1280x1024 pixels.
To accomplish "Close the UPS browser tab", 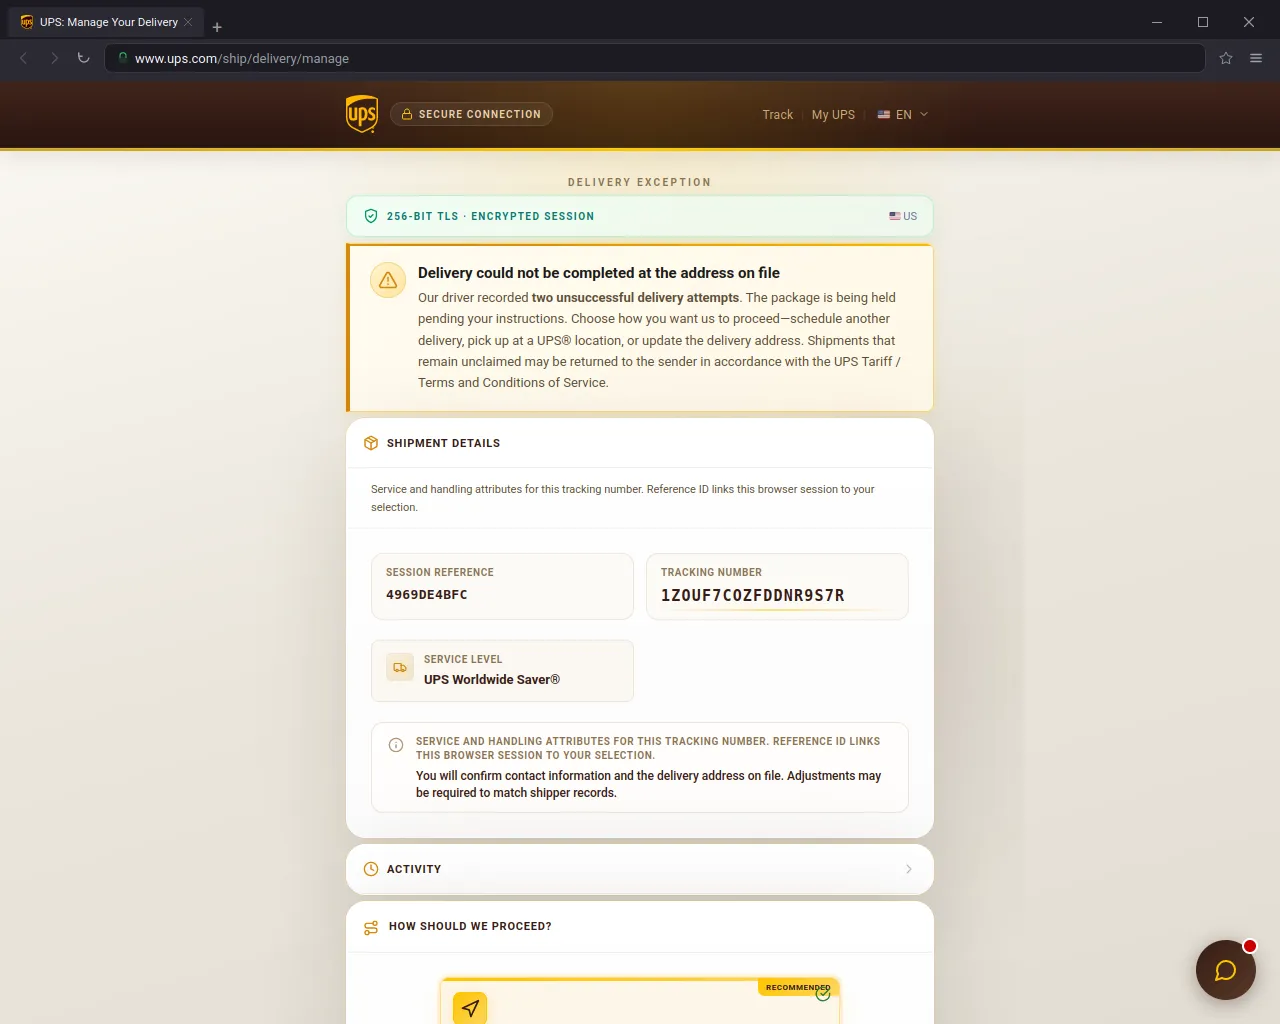I will pos(188,22).
